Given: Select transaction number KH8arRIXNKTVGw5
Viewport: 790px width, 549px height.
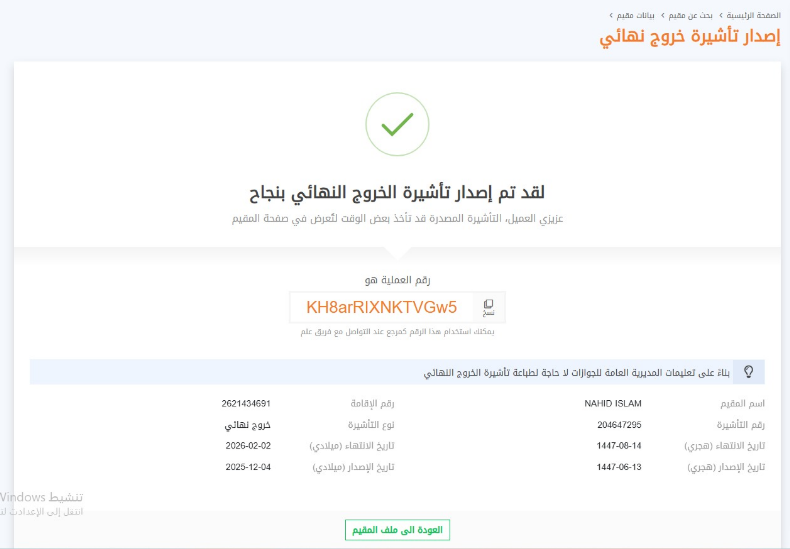Looking at the screenshot, I should (381, 307).
